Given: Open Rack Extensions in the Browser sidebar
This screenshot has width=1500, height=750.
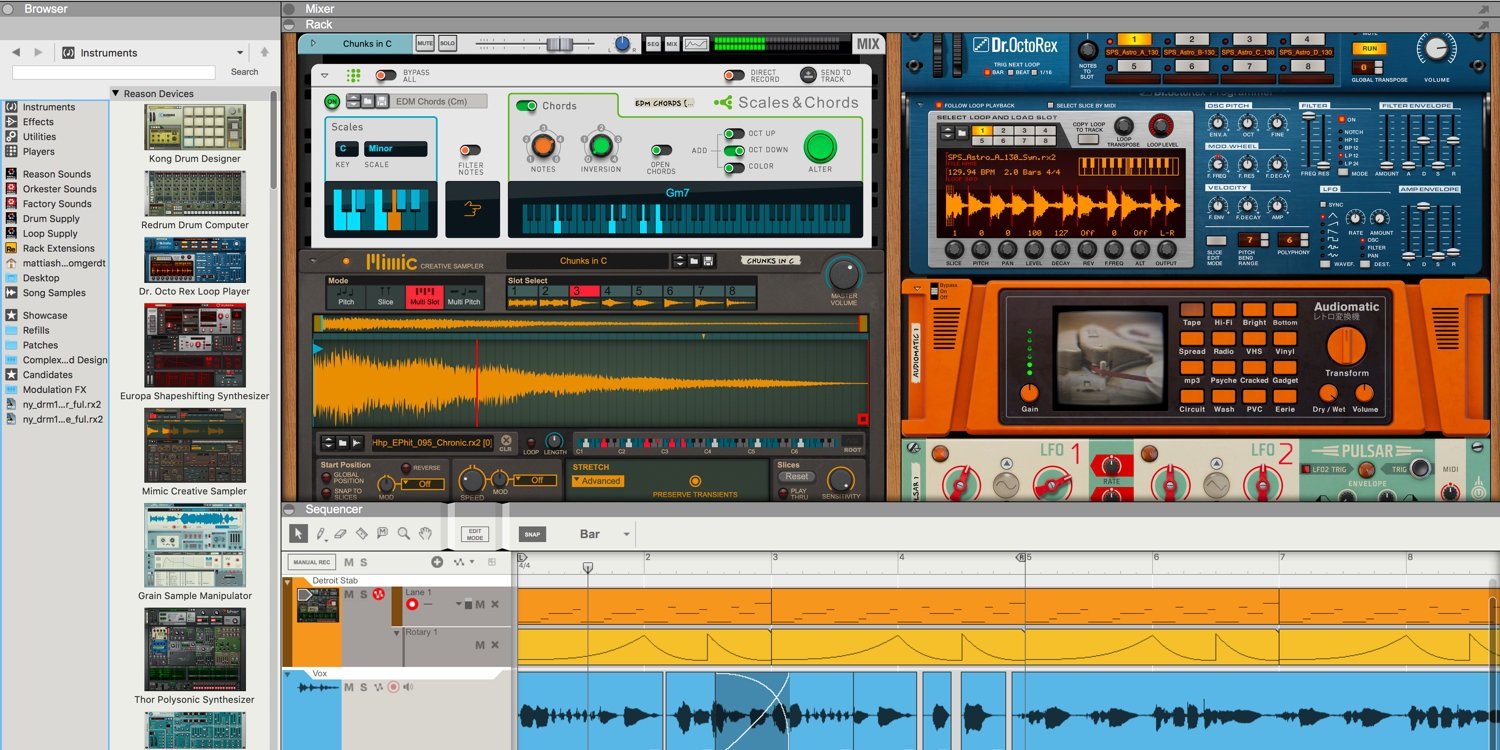Looking at the screenshot, I should pos(58,248).
